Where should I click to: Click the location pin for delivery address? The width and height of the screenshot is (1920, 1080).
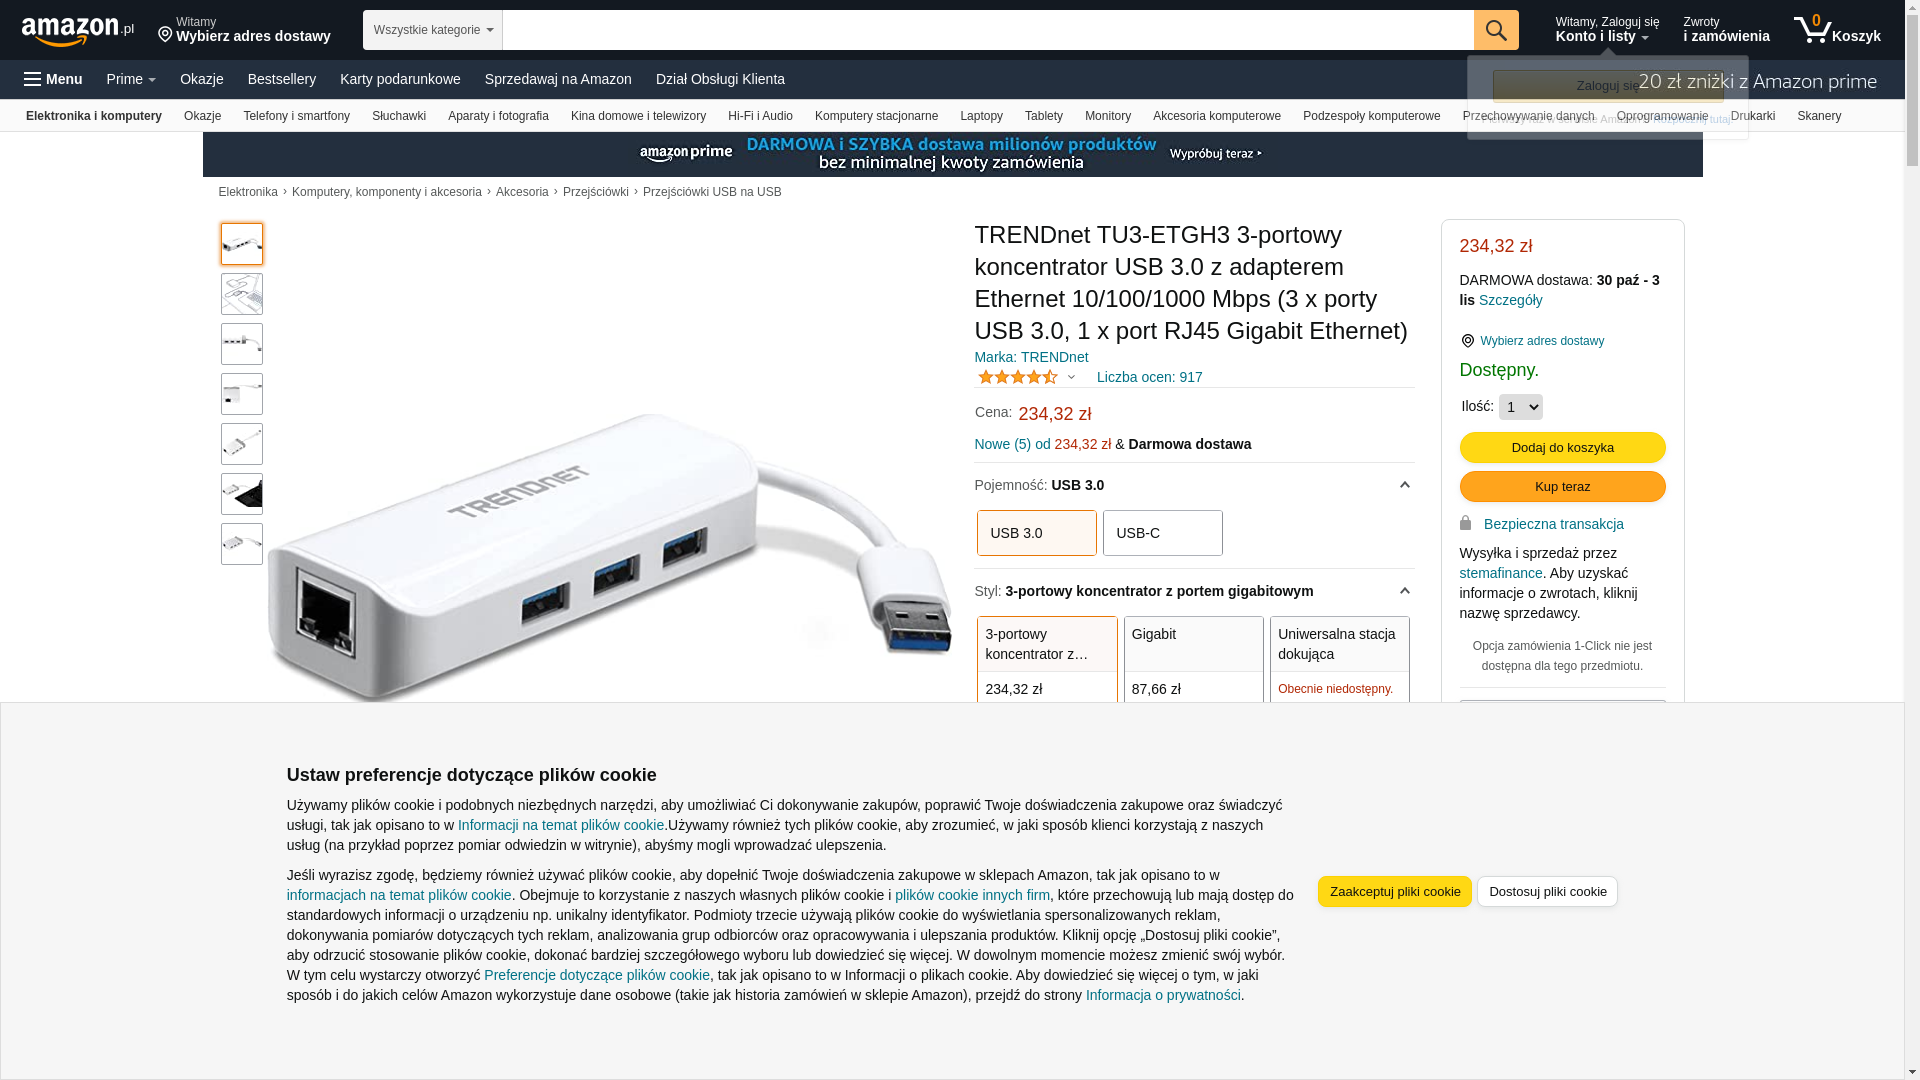point(165,35)
